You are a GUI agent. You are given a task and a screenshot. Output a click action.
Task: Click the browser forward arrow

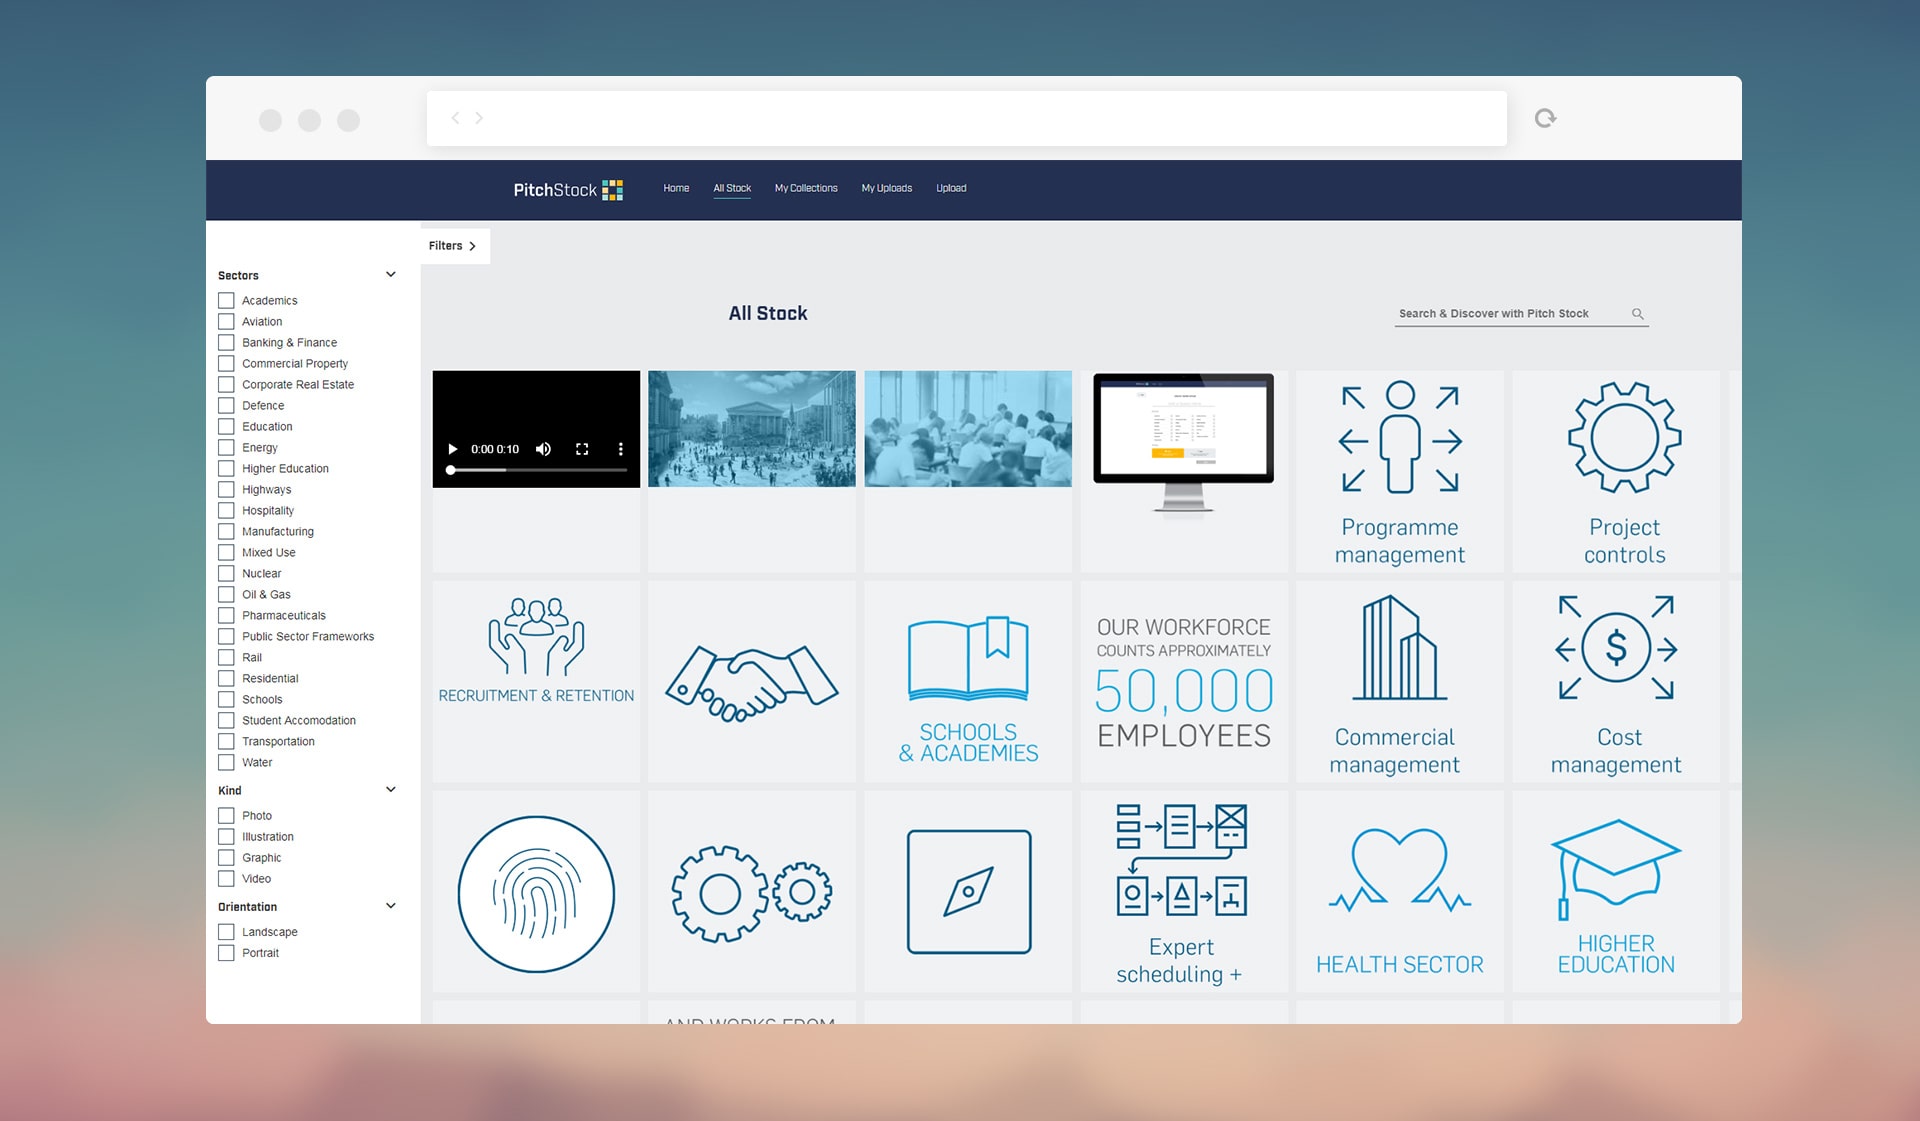[x=479, y=118]
